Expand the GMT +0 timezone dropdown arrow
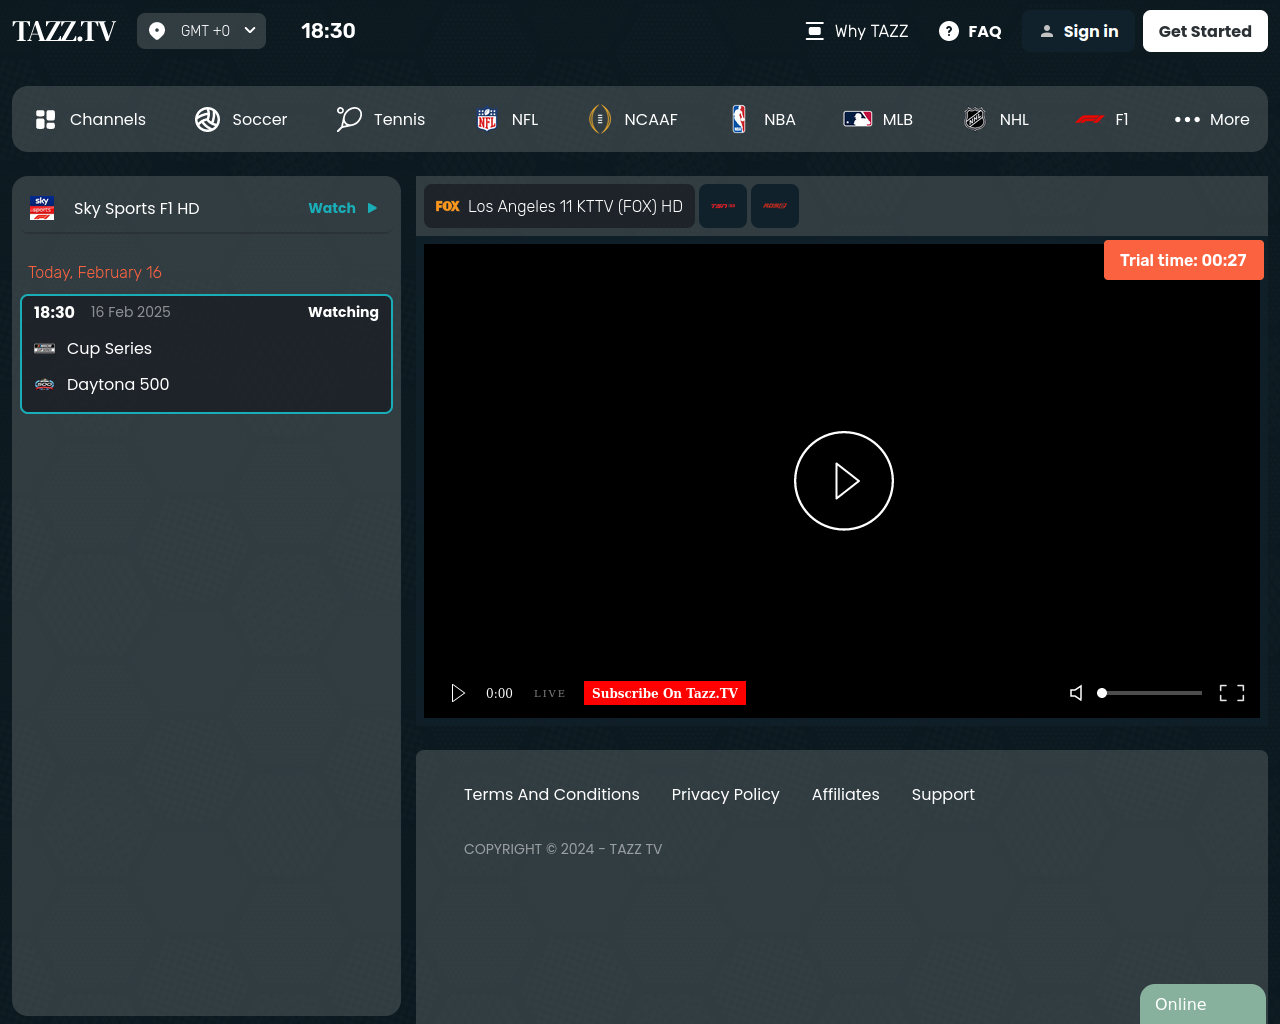 pyautogui.click(x=250, y=30)
